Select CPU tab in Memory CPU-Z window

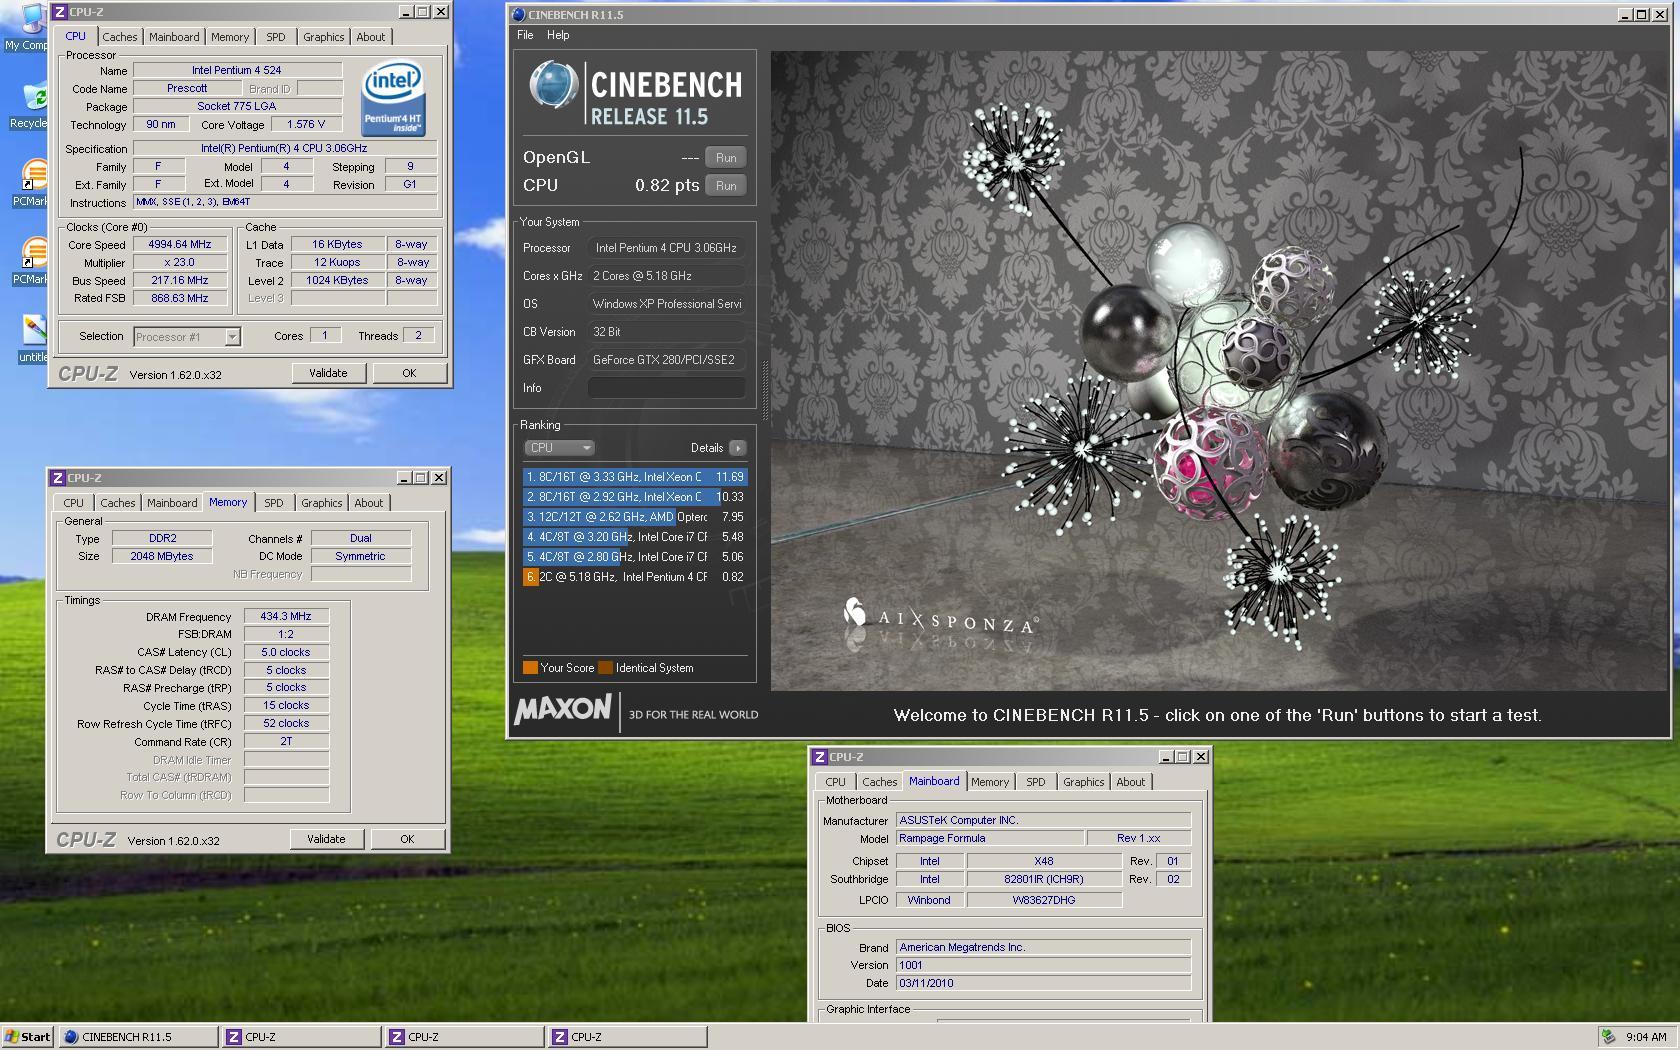74,503
